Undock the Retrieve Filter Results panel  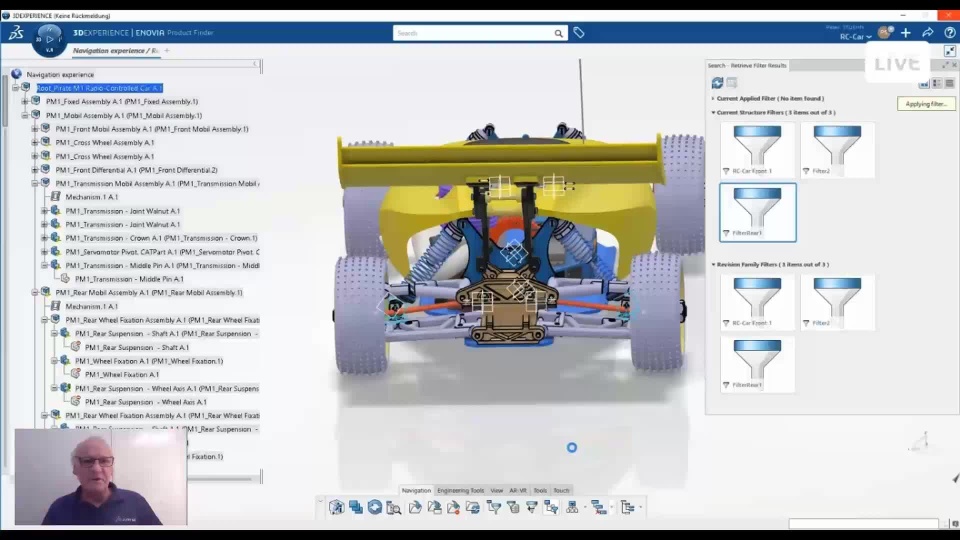click(945, 65)
